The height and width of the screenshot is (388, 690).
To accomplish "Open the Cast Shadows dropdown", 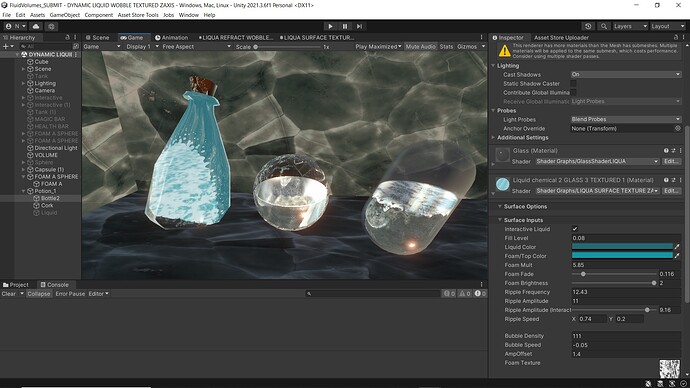I will coord(626,74).
